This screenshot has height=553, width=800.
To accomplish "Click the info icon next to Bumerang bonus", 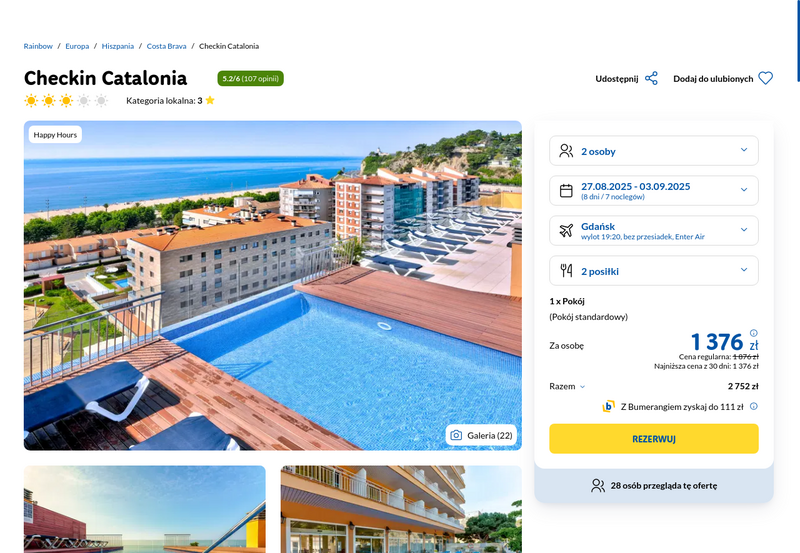I will tap(754, 407).
